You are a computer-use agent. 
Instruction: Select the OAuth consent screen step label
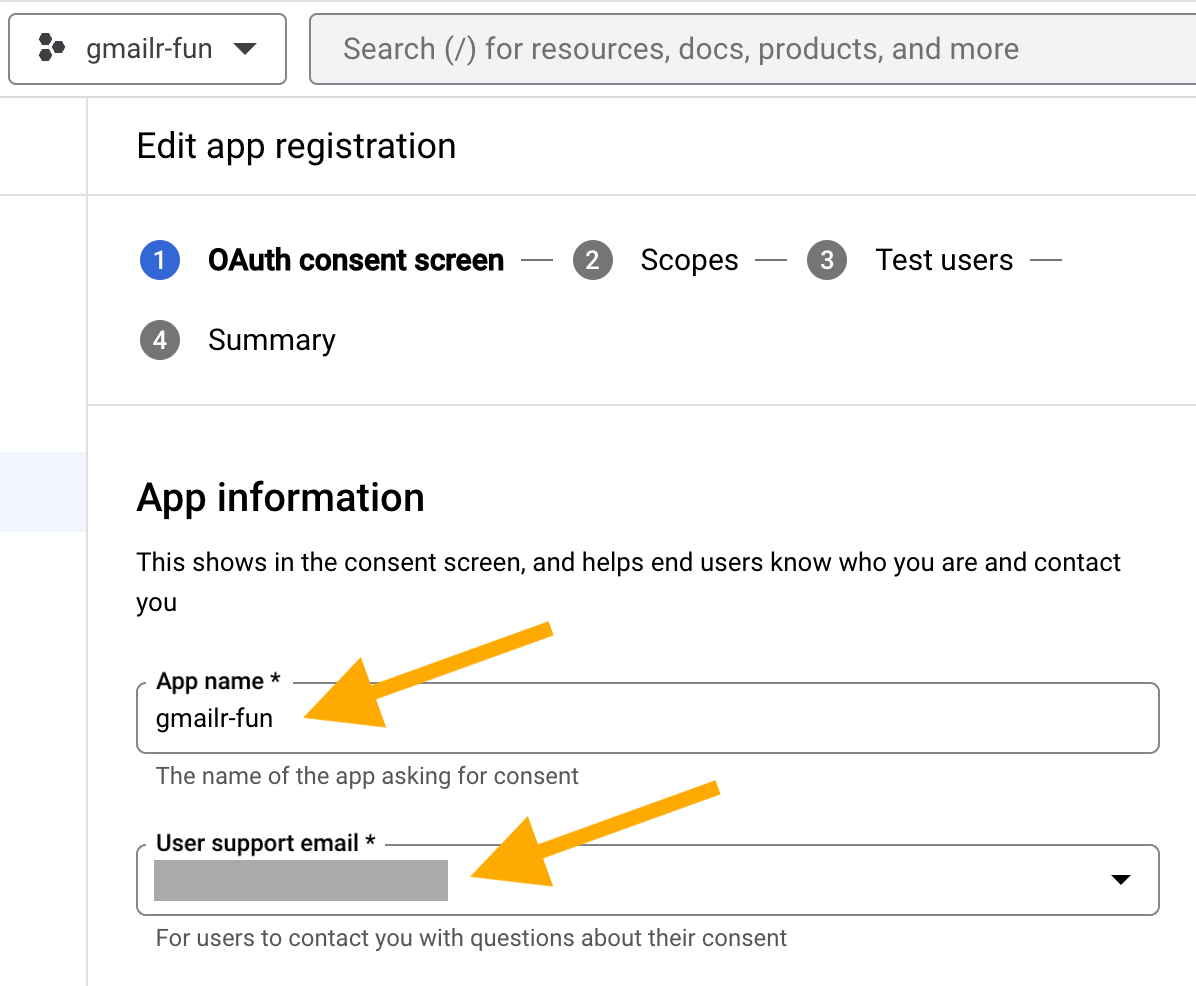click(355, 260)
